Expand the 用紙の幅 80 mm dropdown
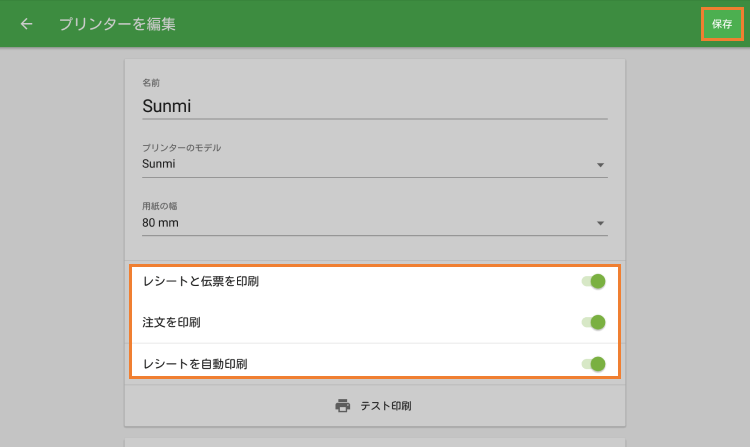750x447 pixels. (370, 223)
